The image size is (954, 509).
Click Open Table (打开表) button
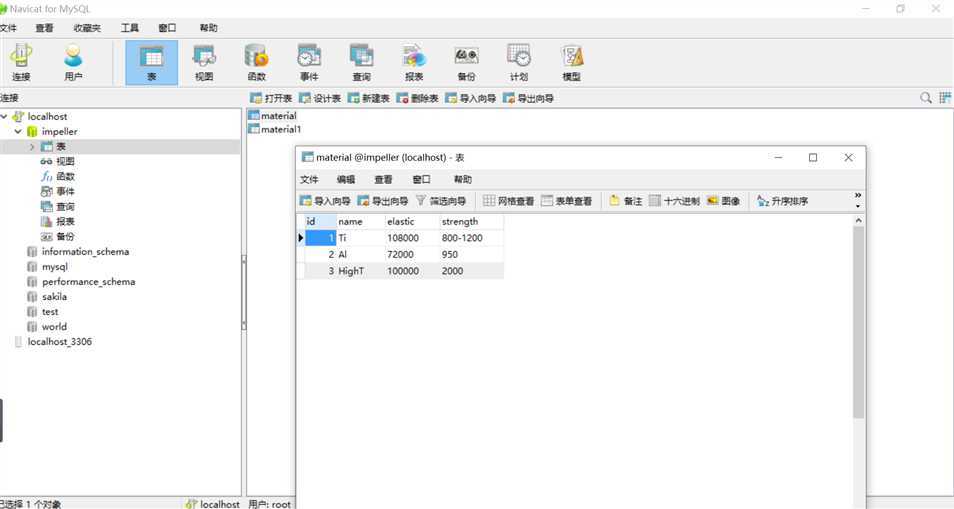click(271, 98)
